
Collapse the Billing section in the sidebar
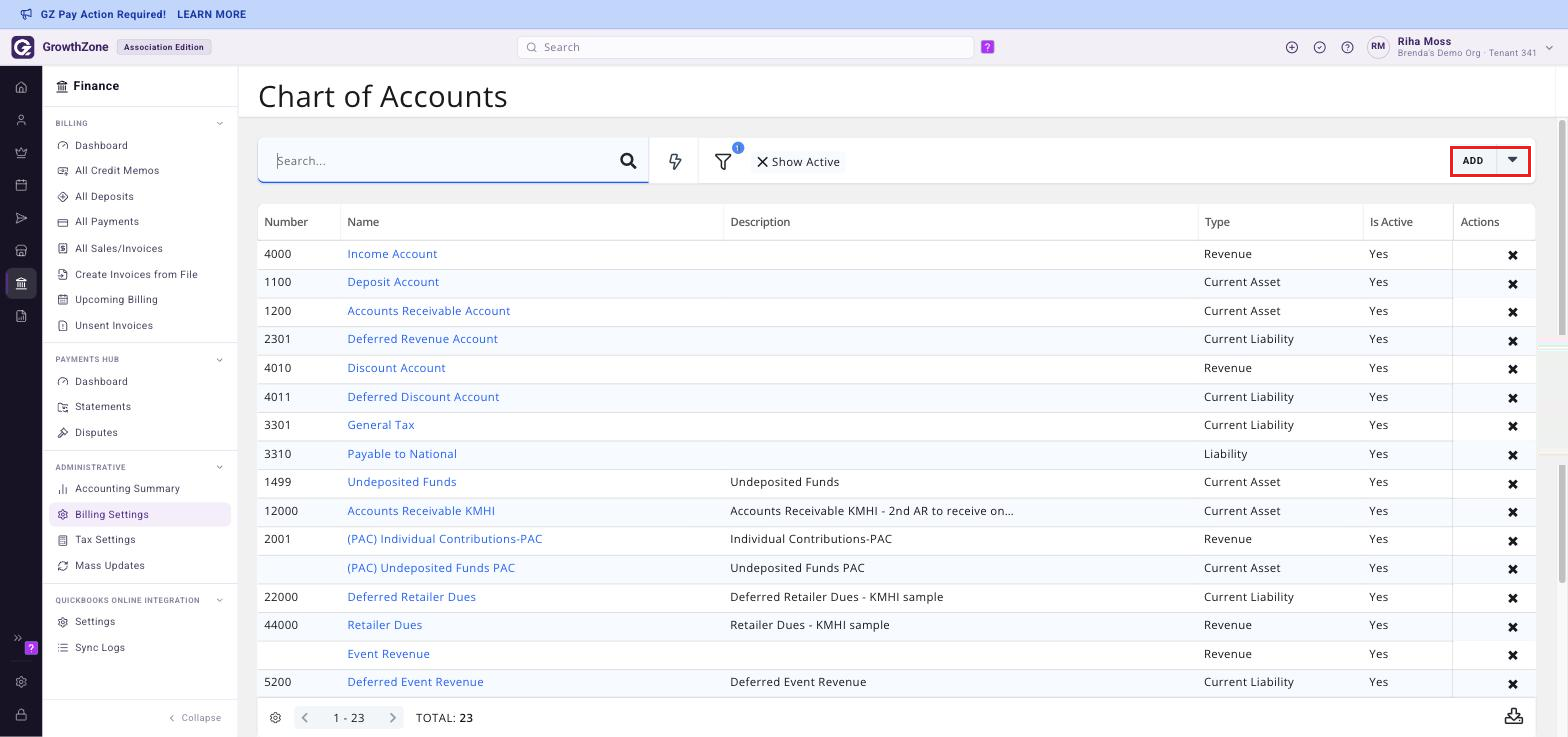pos(220,124)
